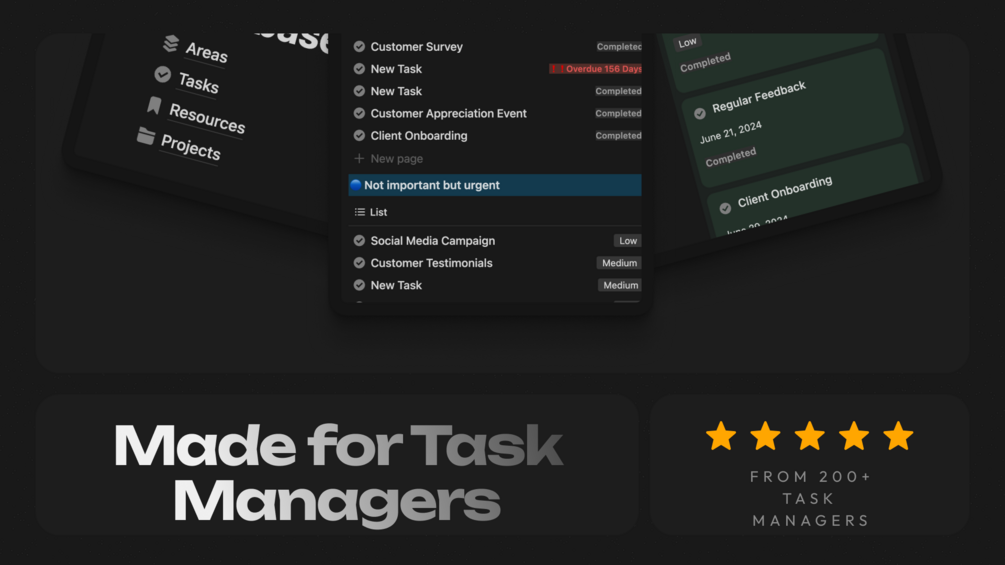
Task: Open Projects in the left tablet
Action: tap(190, 147)
